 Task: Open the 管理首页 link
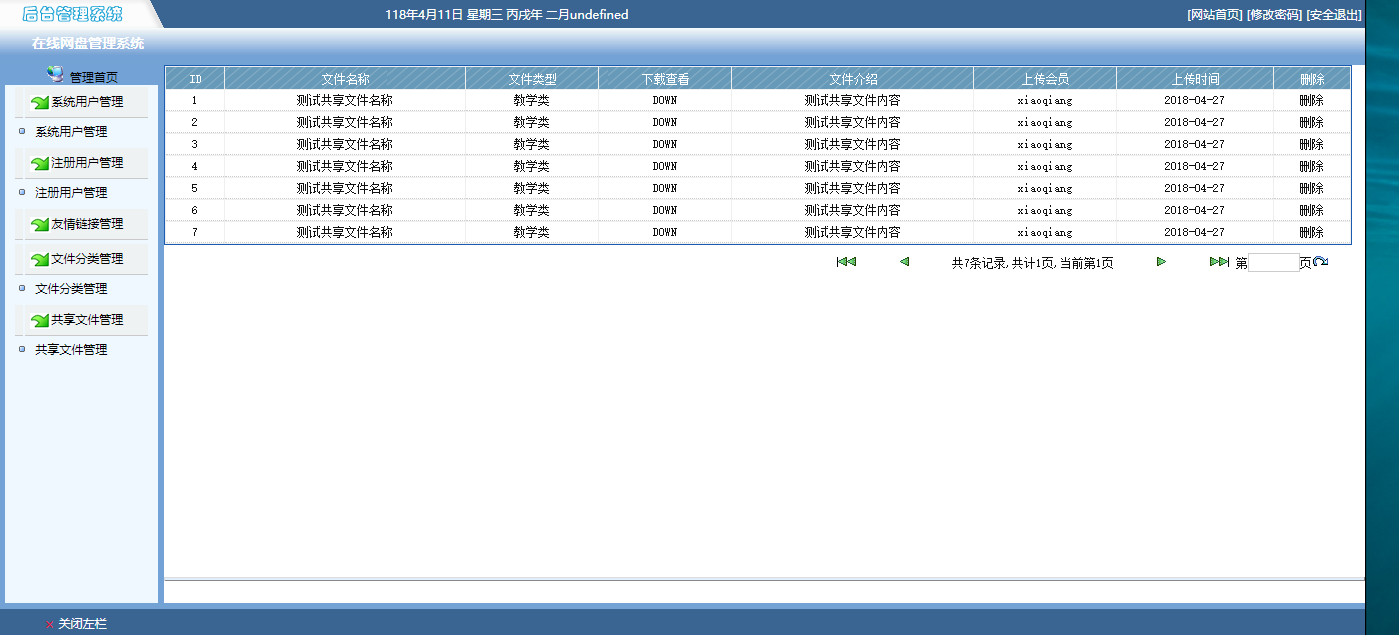click(x=93, y=77)
